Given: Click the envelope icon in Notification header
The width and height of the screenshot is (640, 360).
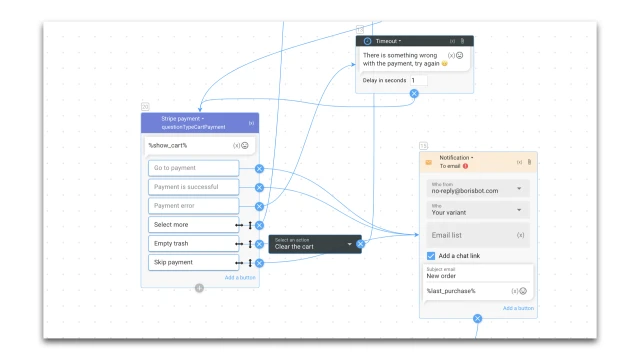Looking at the screenshot, I should tap(429, 162).
